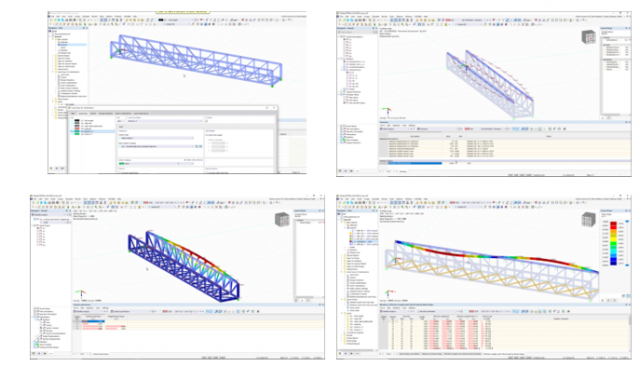Select highlighted mode shape item in legend window navigator

pos(363,242)
